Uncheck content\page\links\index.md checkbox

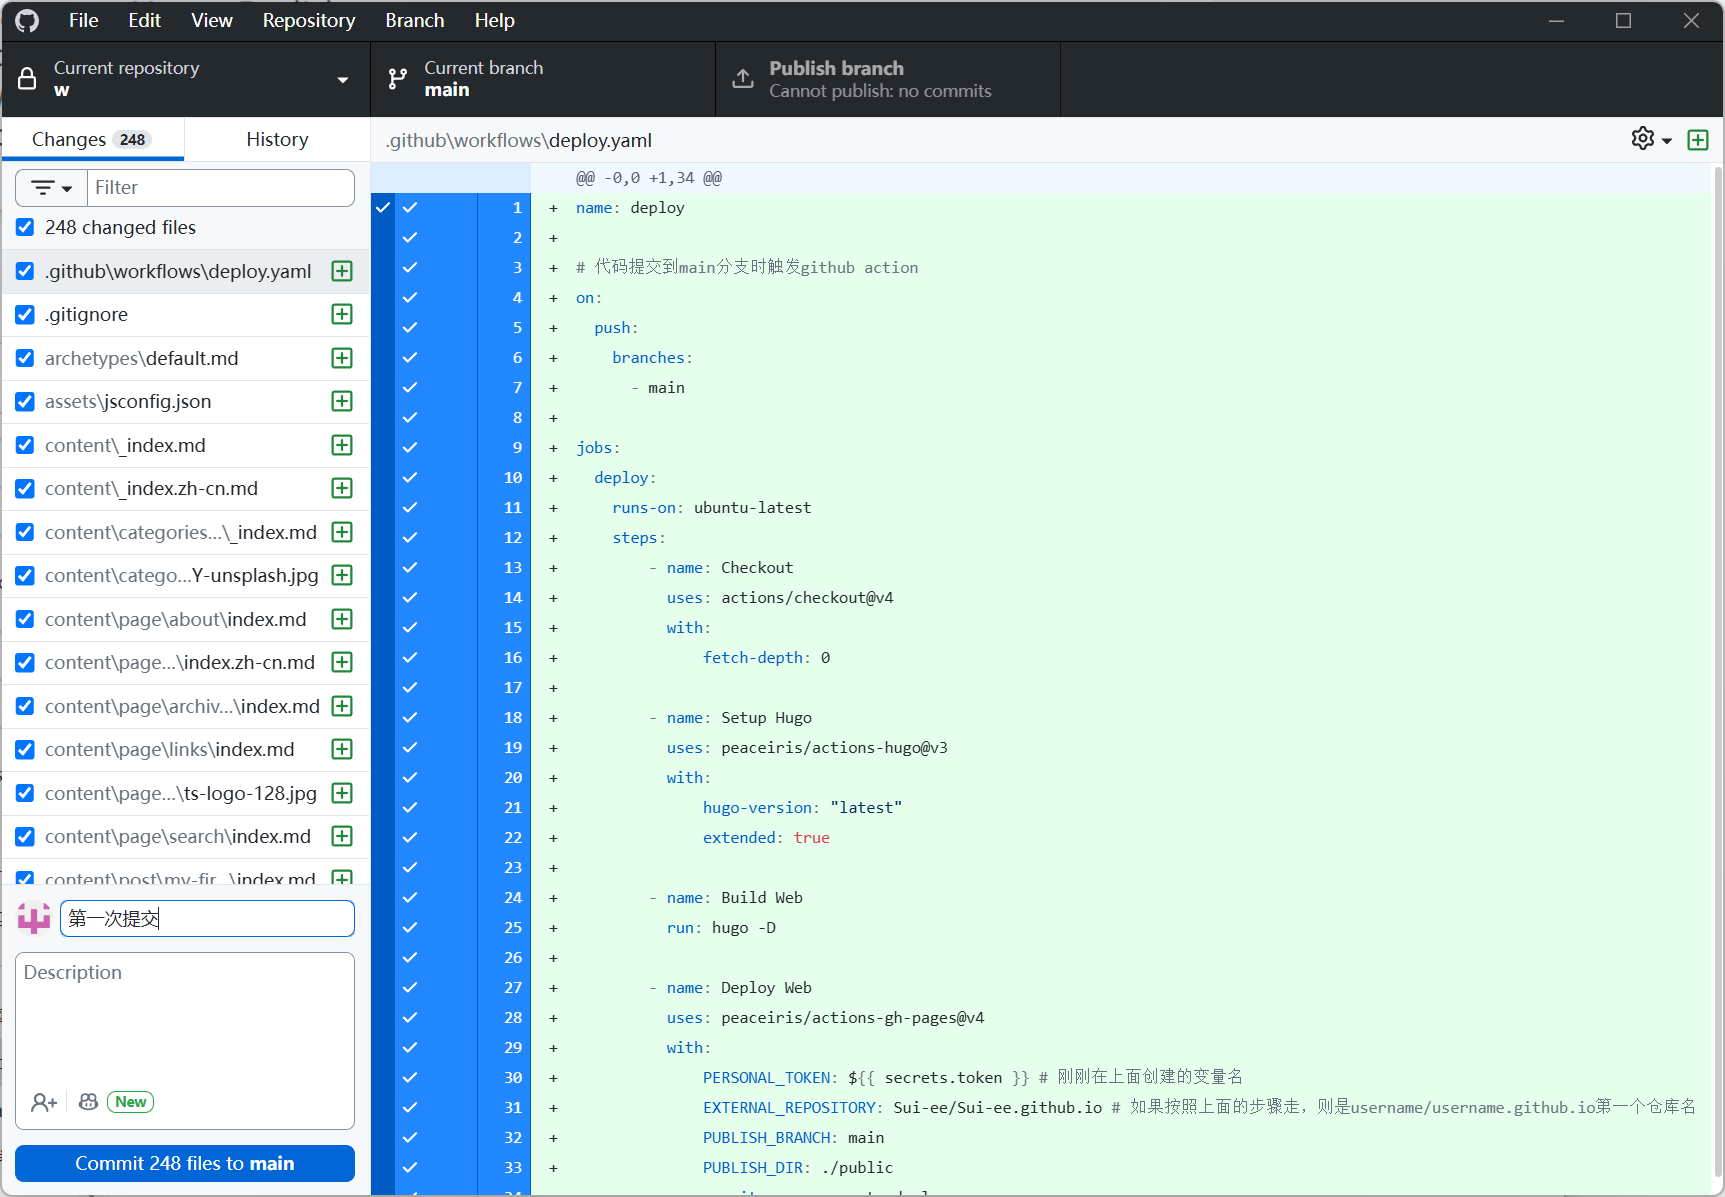[x=25, y=750]
